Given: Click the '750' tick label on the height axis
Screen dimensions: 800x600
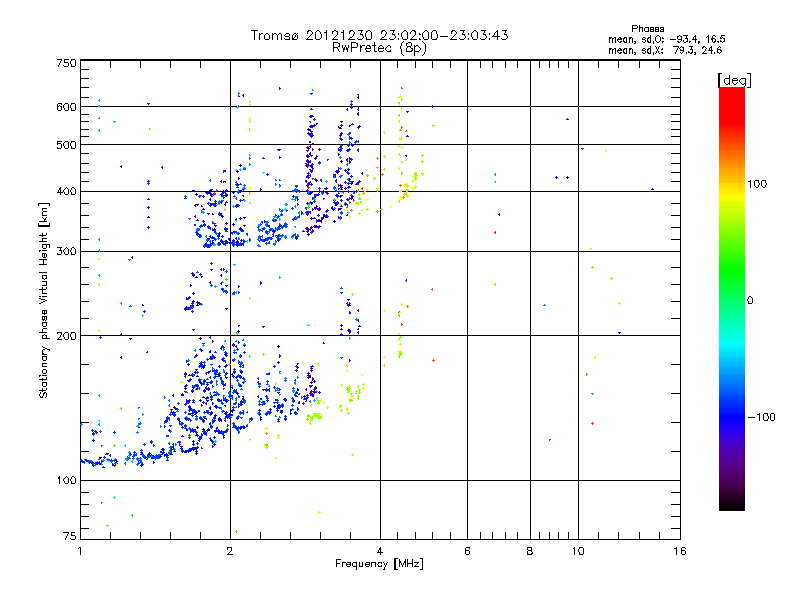Looking at the screenshot, I should tap(66, 63).
